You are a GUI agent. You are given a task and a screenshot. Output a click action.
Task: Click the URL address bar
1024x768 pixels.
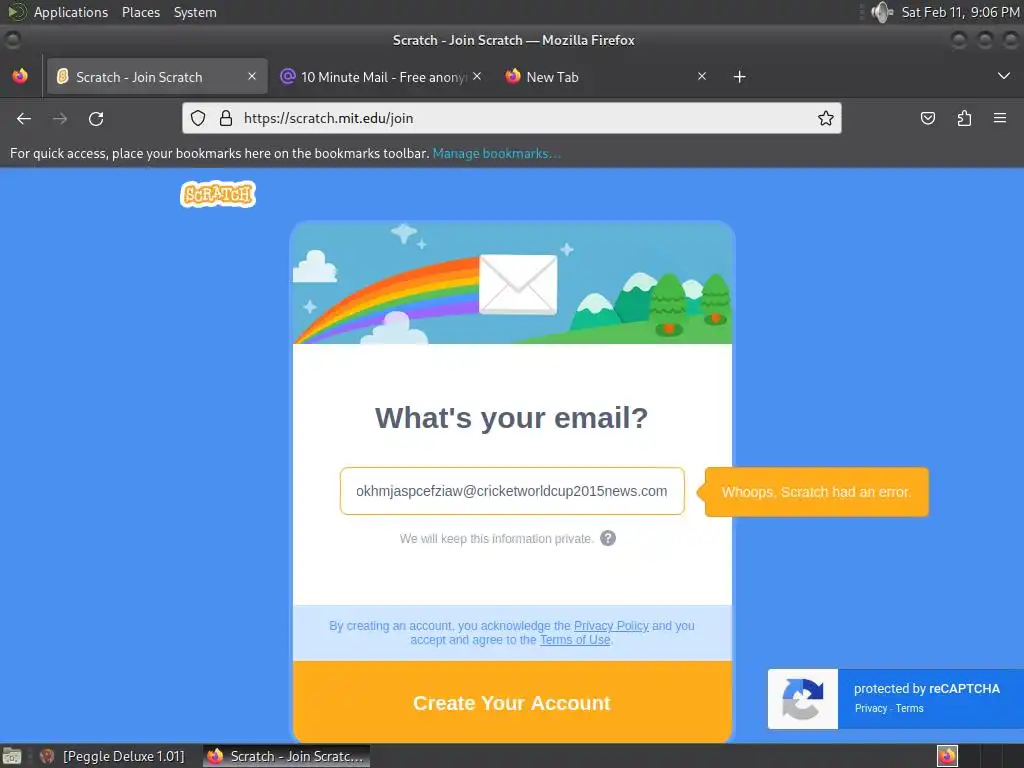(x=512, y=118)
